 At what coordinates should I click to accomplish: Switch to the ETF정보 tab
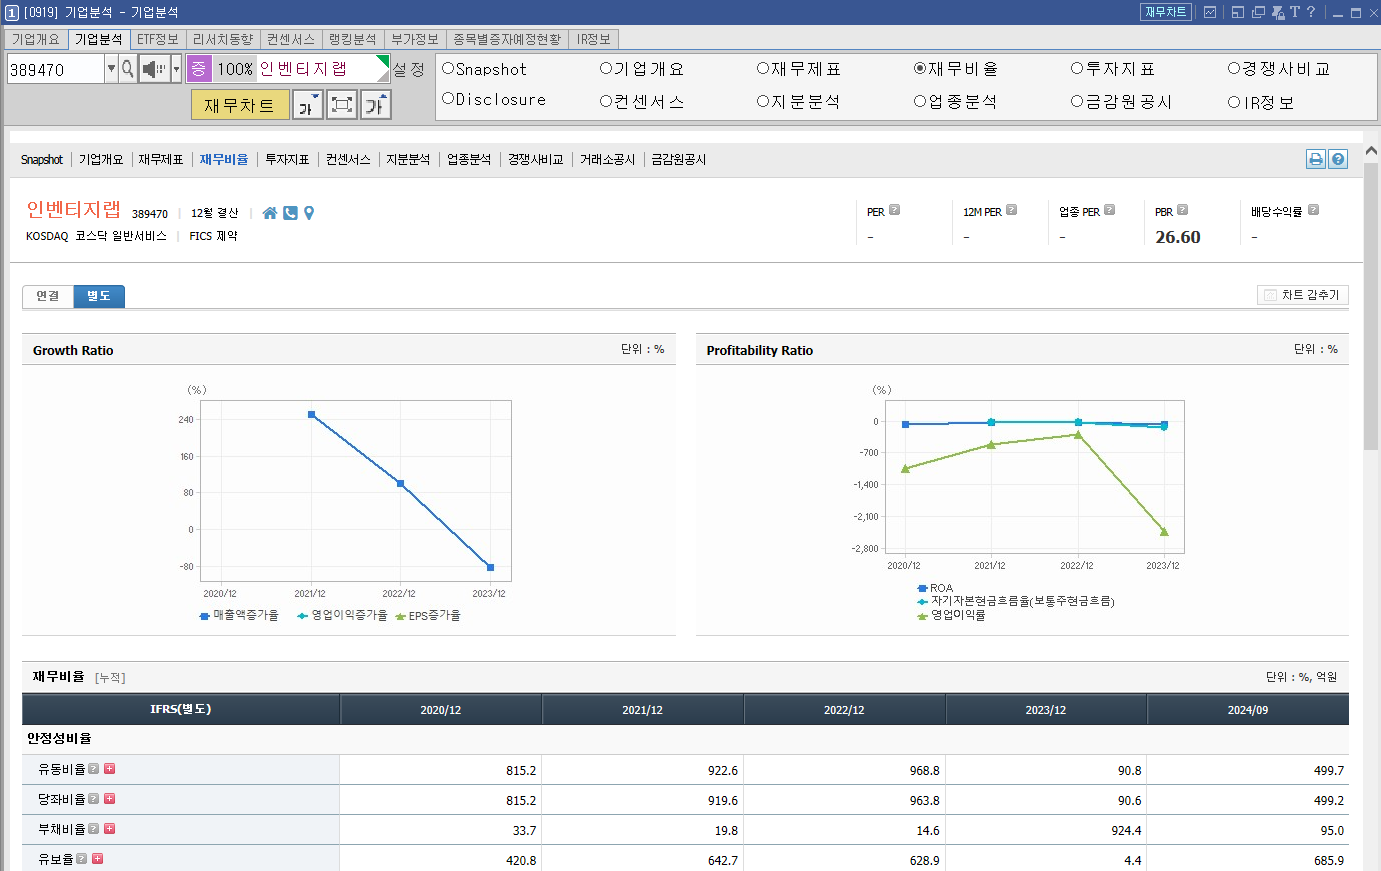pos(158,39)
